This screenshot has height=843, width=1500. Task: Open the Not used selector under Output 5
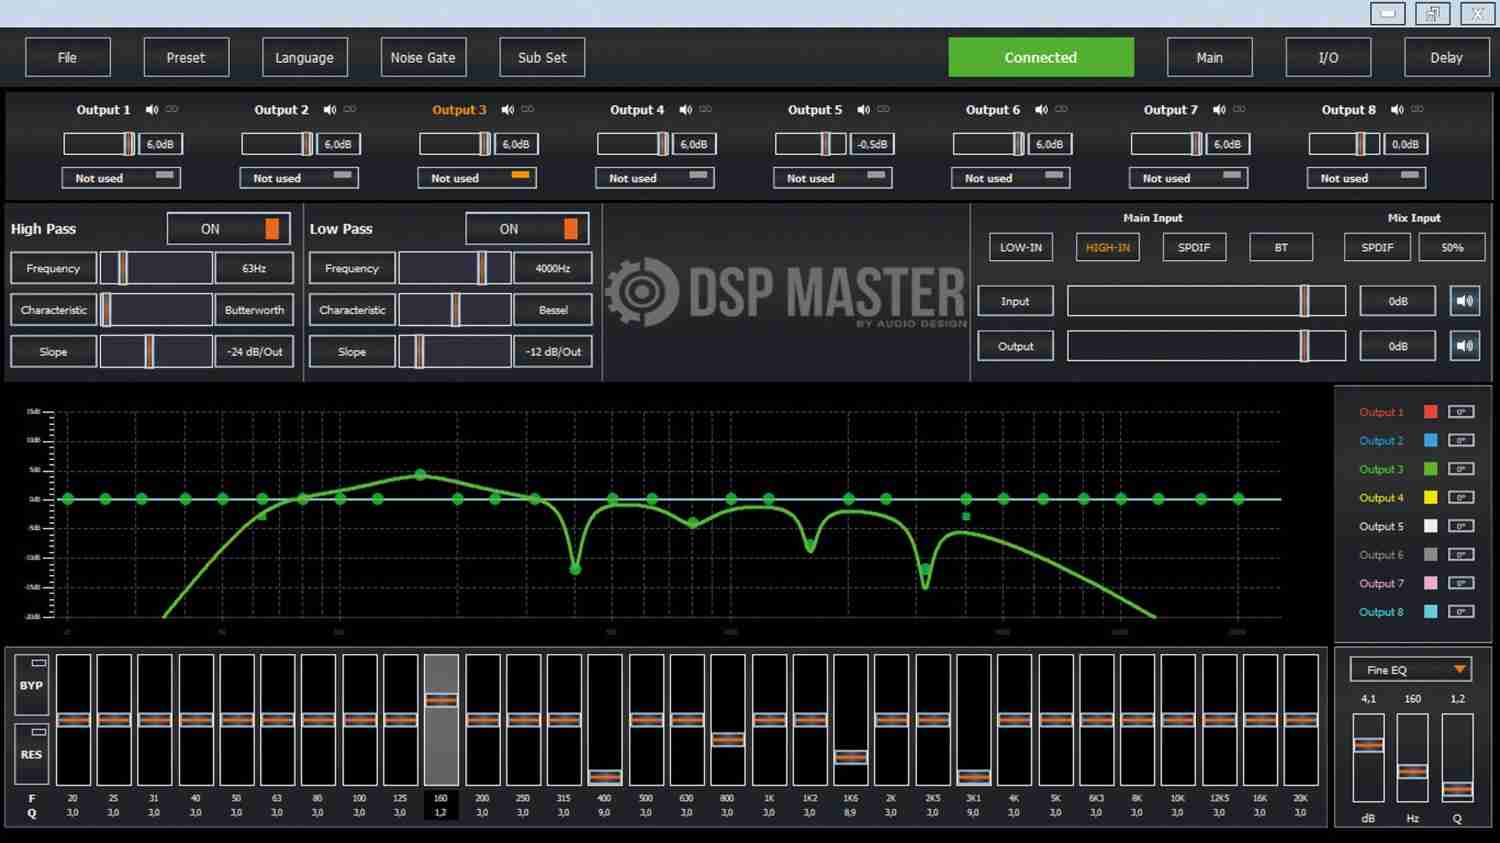click(833, 178)
